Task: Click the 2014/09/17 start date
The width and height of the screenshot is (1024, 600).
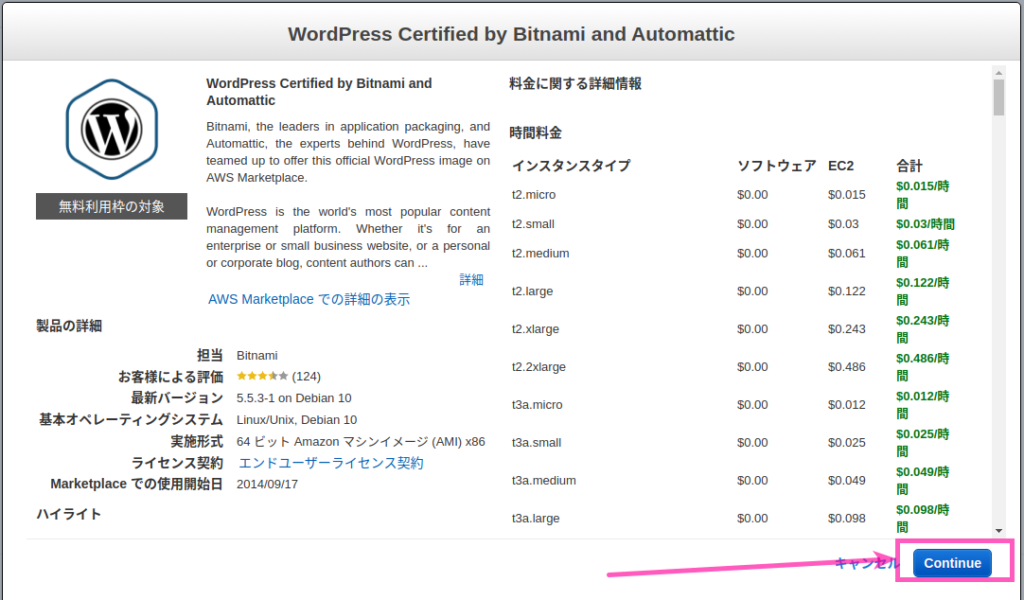Action: [267, 484]
